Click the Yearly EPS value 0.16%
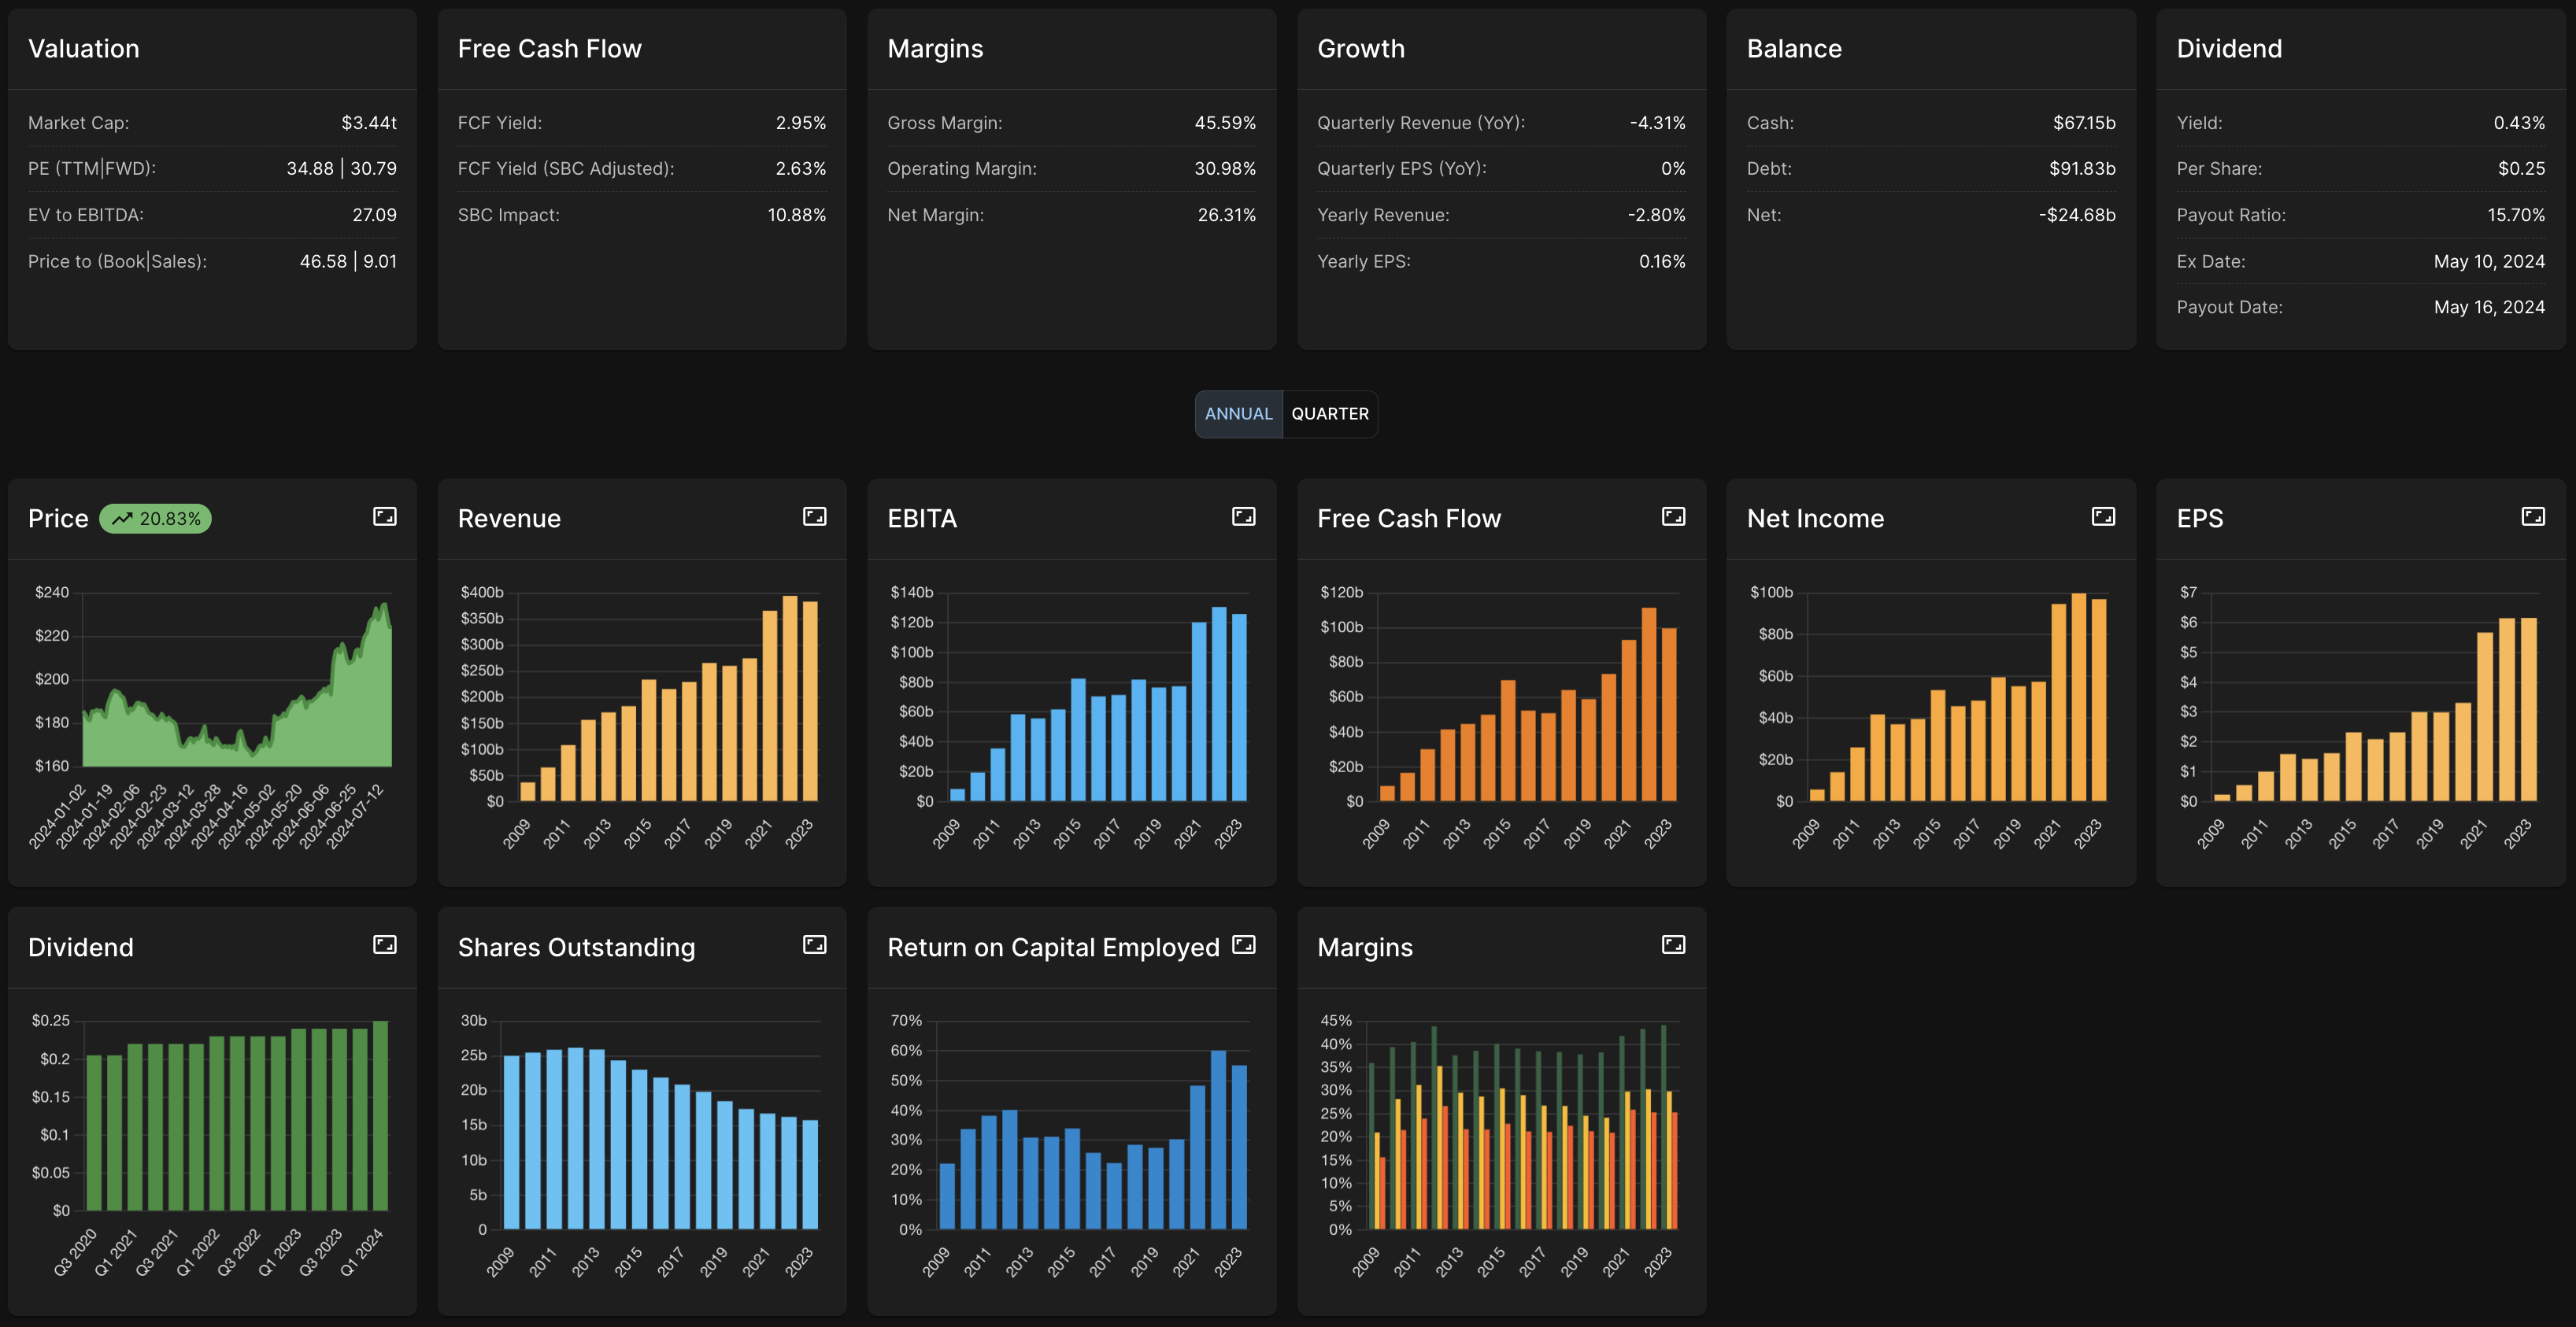Screen dimensions: 2576x1327 [x=1662, y=262]
